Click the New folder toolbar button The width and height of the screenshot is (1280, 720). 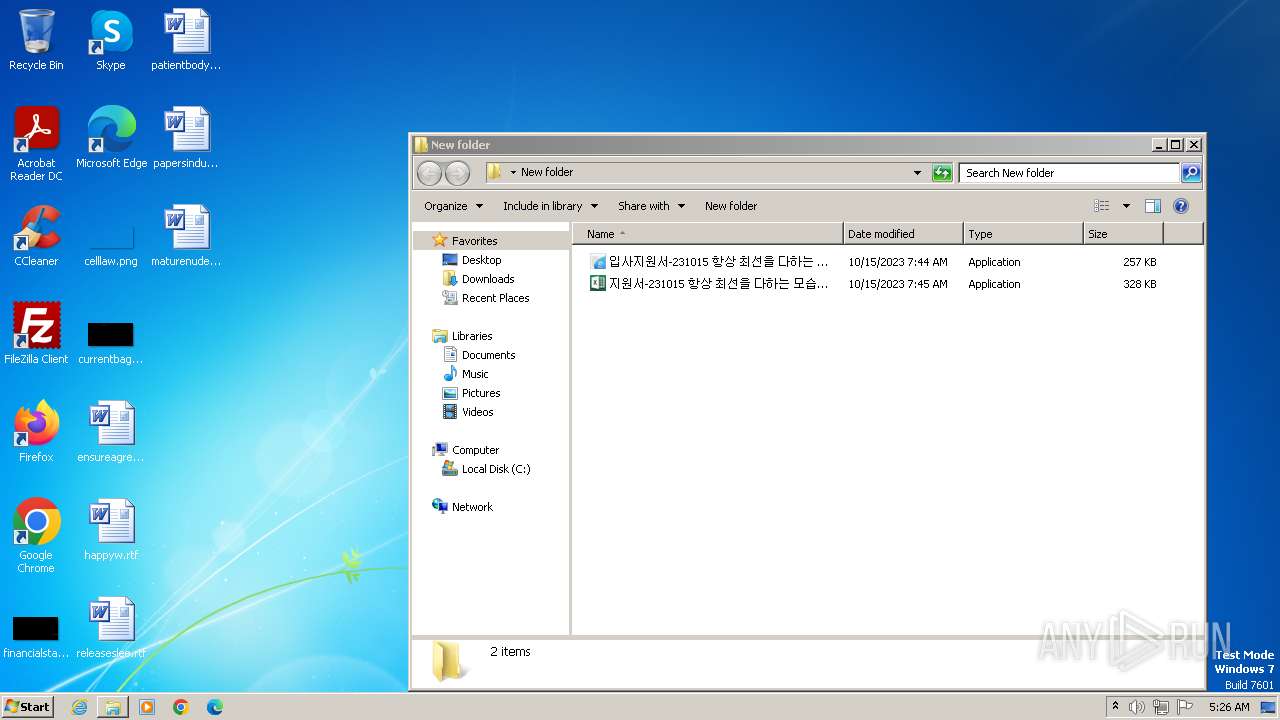tap(731, 206)
